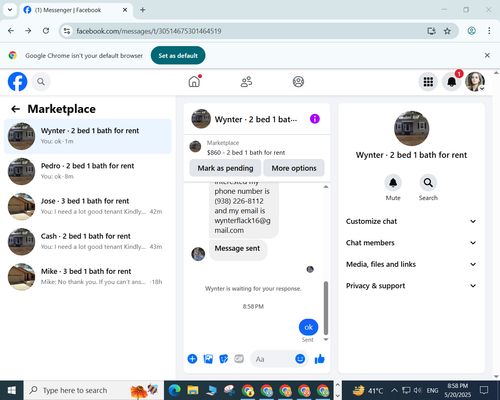Expand Customize chat section
The height and width of the screenshot is (400, 500).
point(411,221)
